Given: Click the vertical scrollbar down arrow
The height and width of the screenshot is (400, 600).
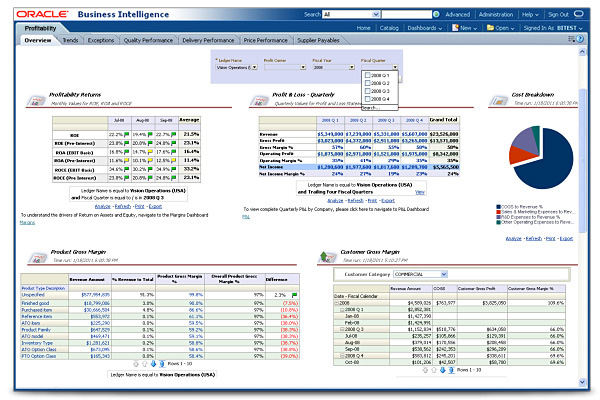Looking at the screenshot, I should coord(582,382).
